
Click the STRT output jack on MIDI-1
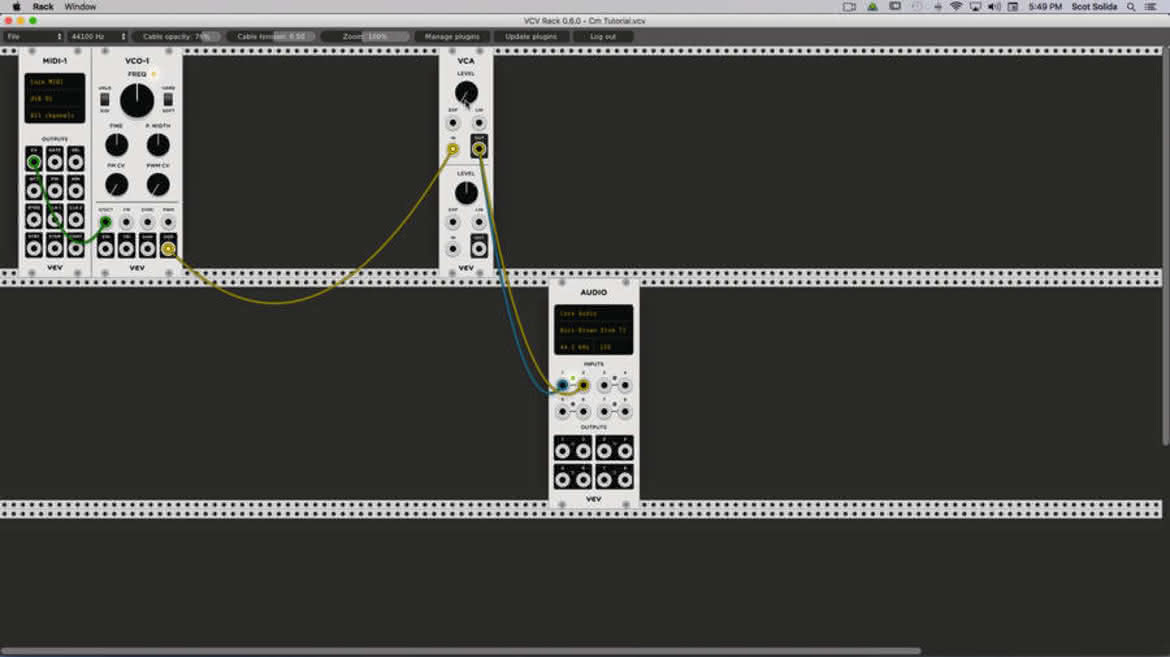pos(34,247)
